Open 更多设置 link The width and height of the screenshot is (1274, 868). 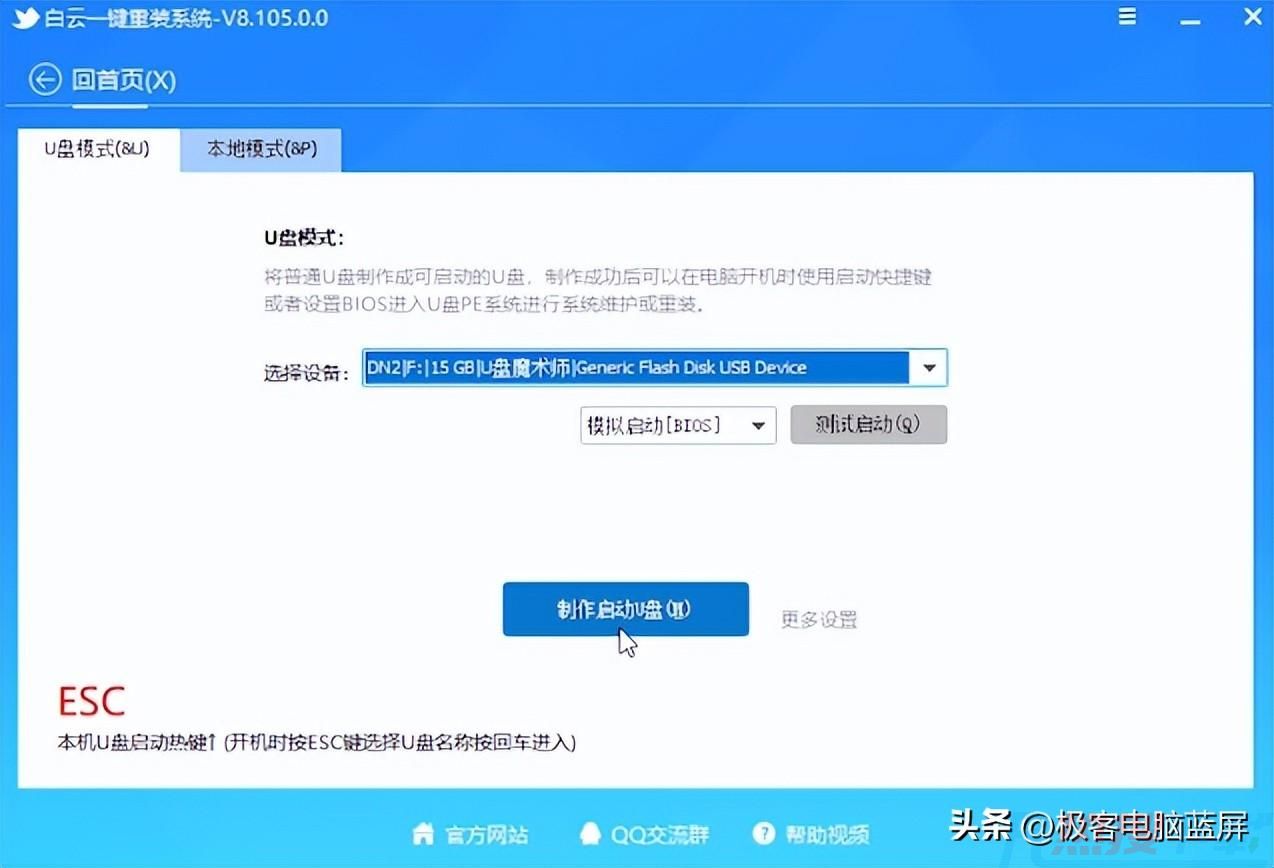(x=819, y=619)
